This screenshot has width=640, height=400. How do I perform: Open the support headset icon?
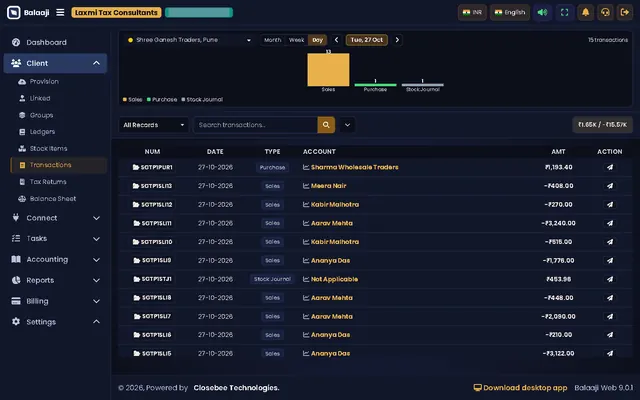point(605,12)
